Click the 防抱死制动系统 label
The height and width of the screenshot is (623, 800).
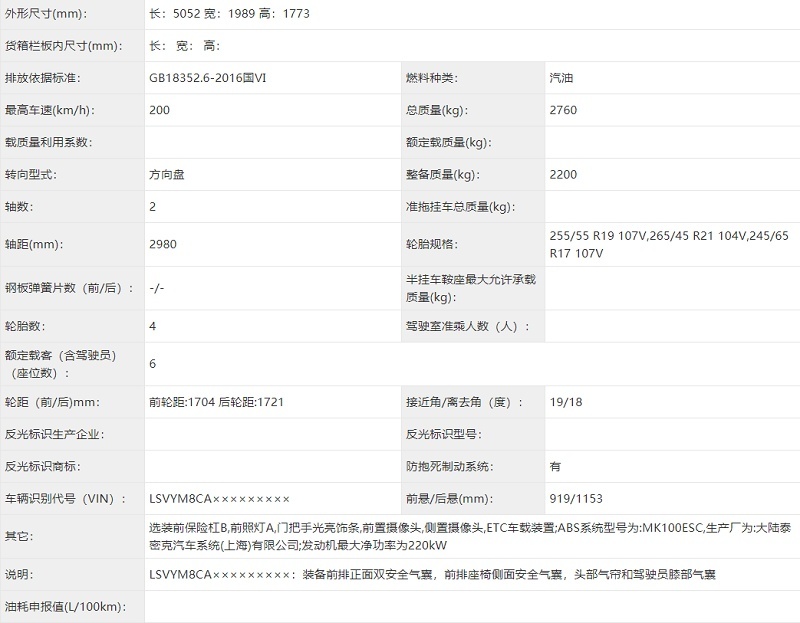click(x=449, y=466)
